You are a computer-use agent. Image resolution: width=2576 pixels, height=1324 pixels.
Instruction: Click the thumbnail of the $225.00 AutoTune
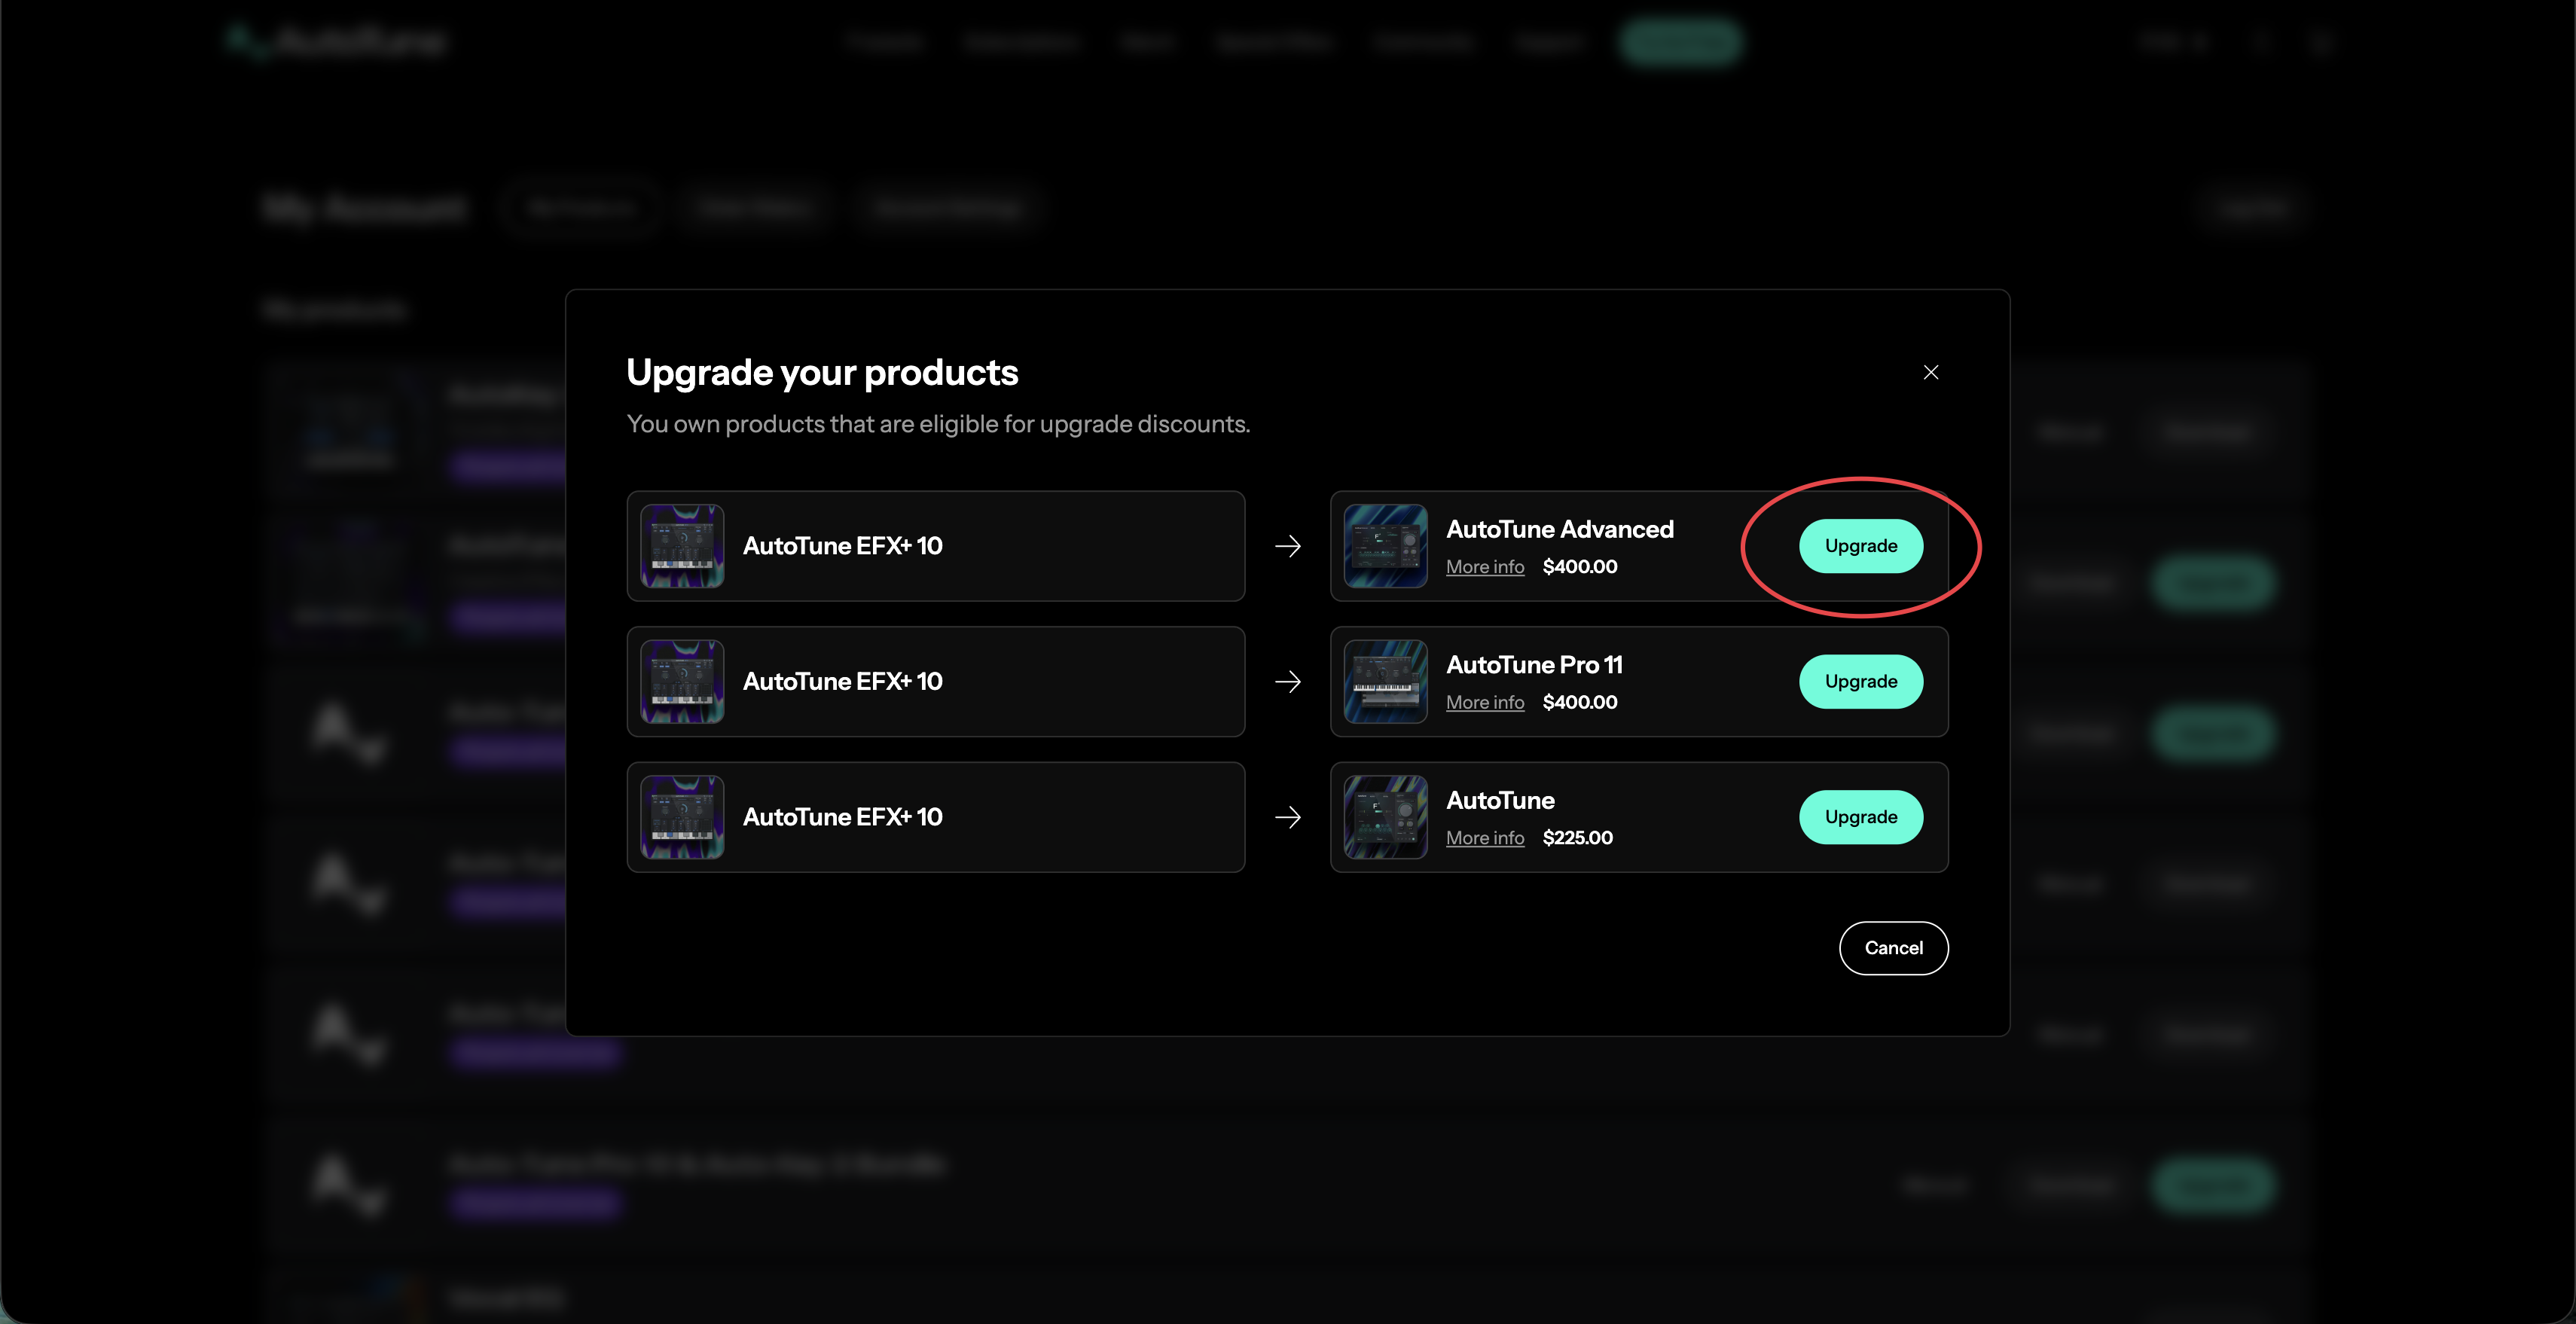(x=1386, y=817)
